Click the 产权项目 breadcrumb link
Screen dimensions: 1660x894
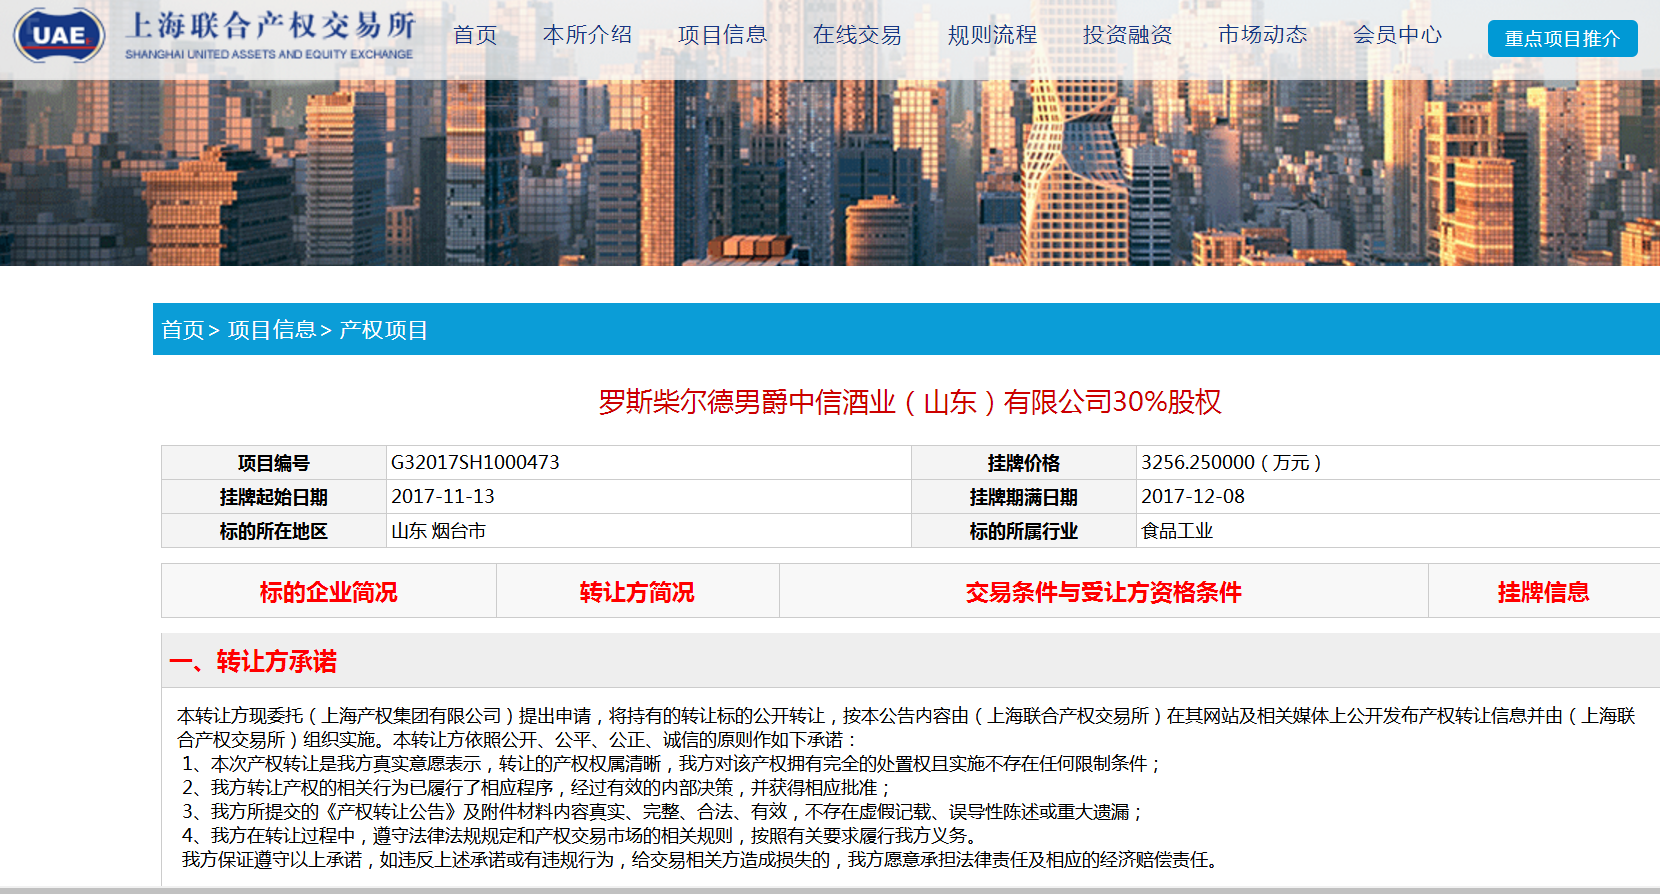pos(384,330)
